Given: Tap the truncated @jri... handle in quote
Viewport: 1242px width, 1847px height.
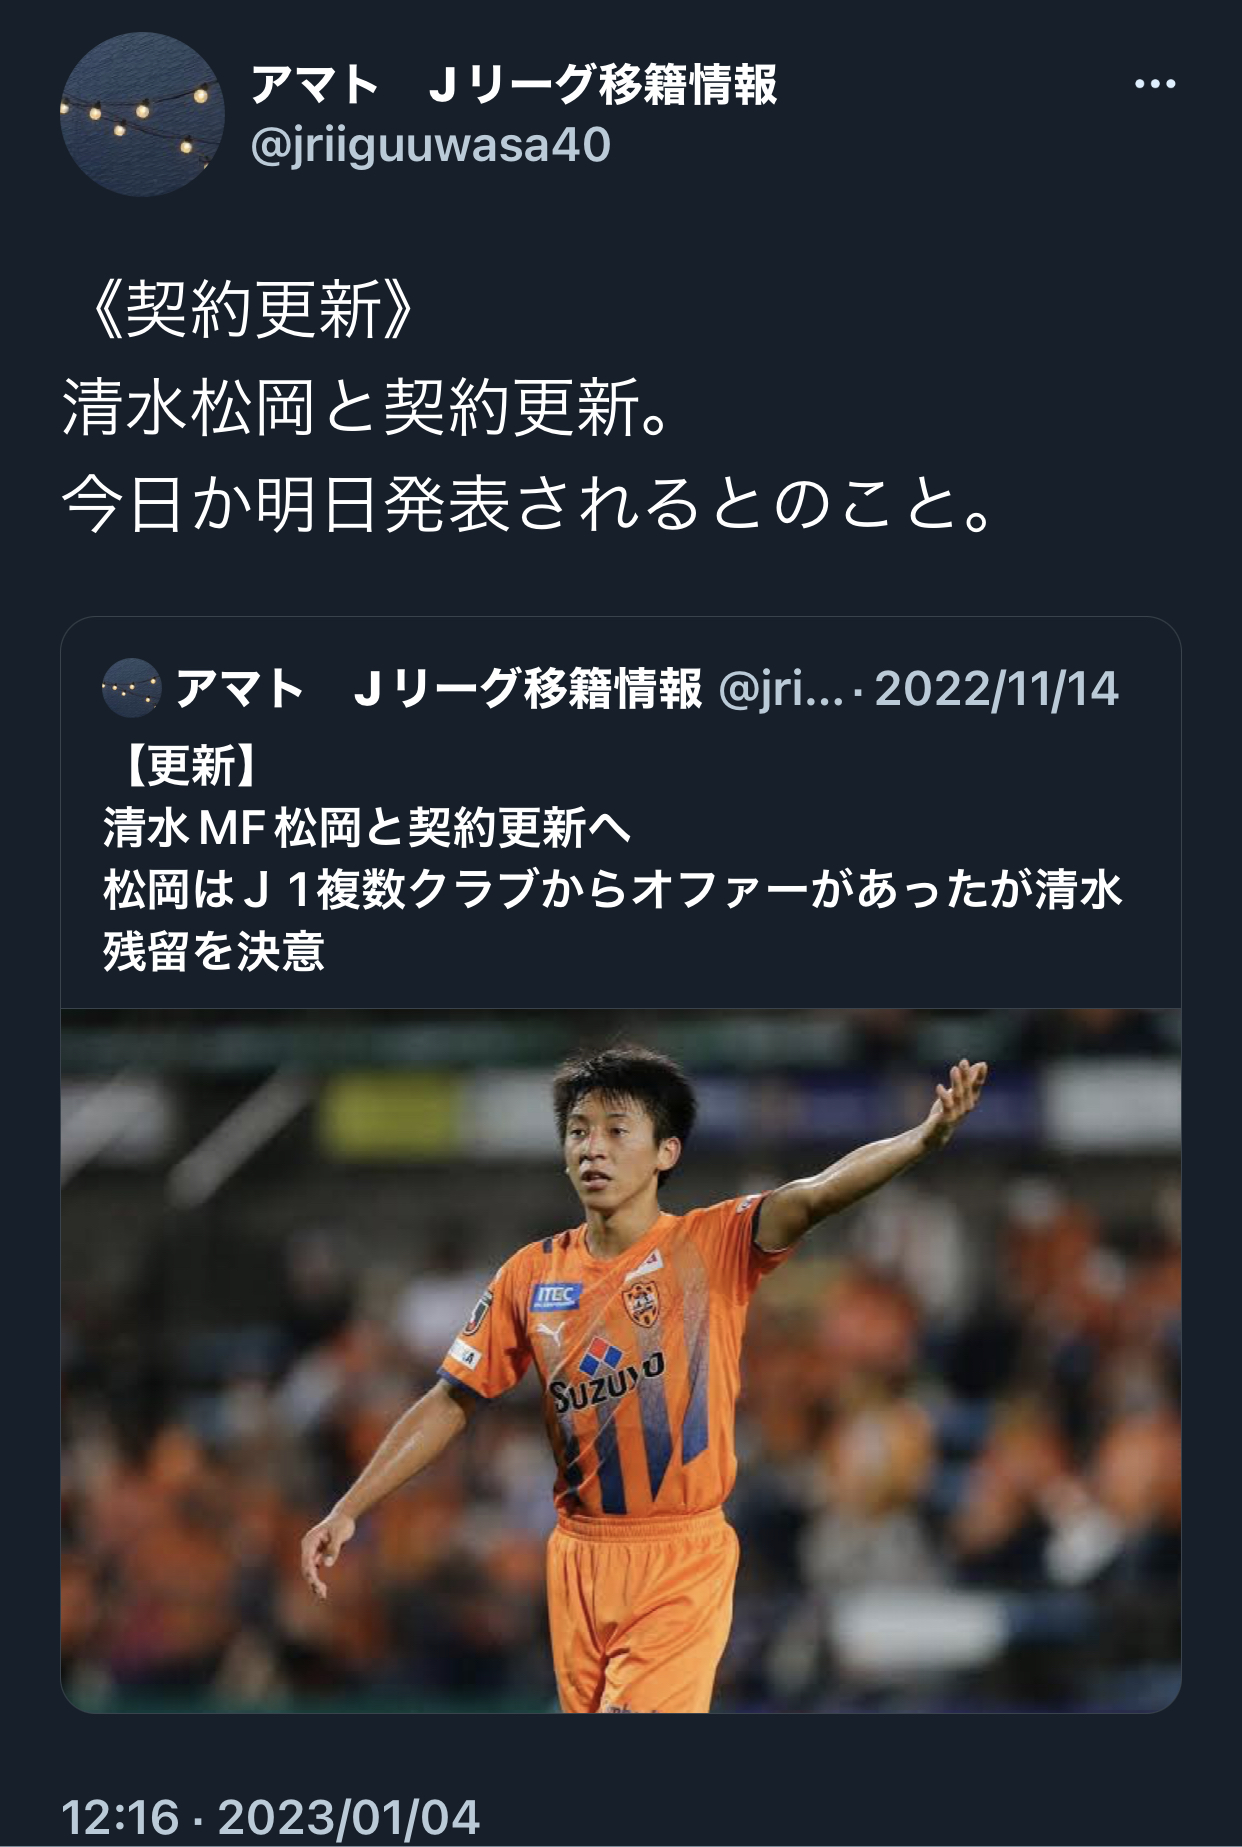Looking at the screenshot, I should click(x=781, y=689).
